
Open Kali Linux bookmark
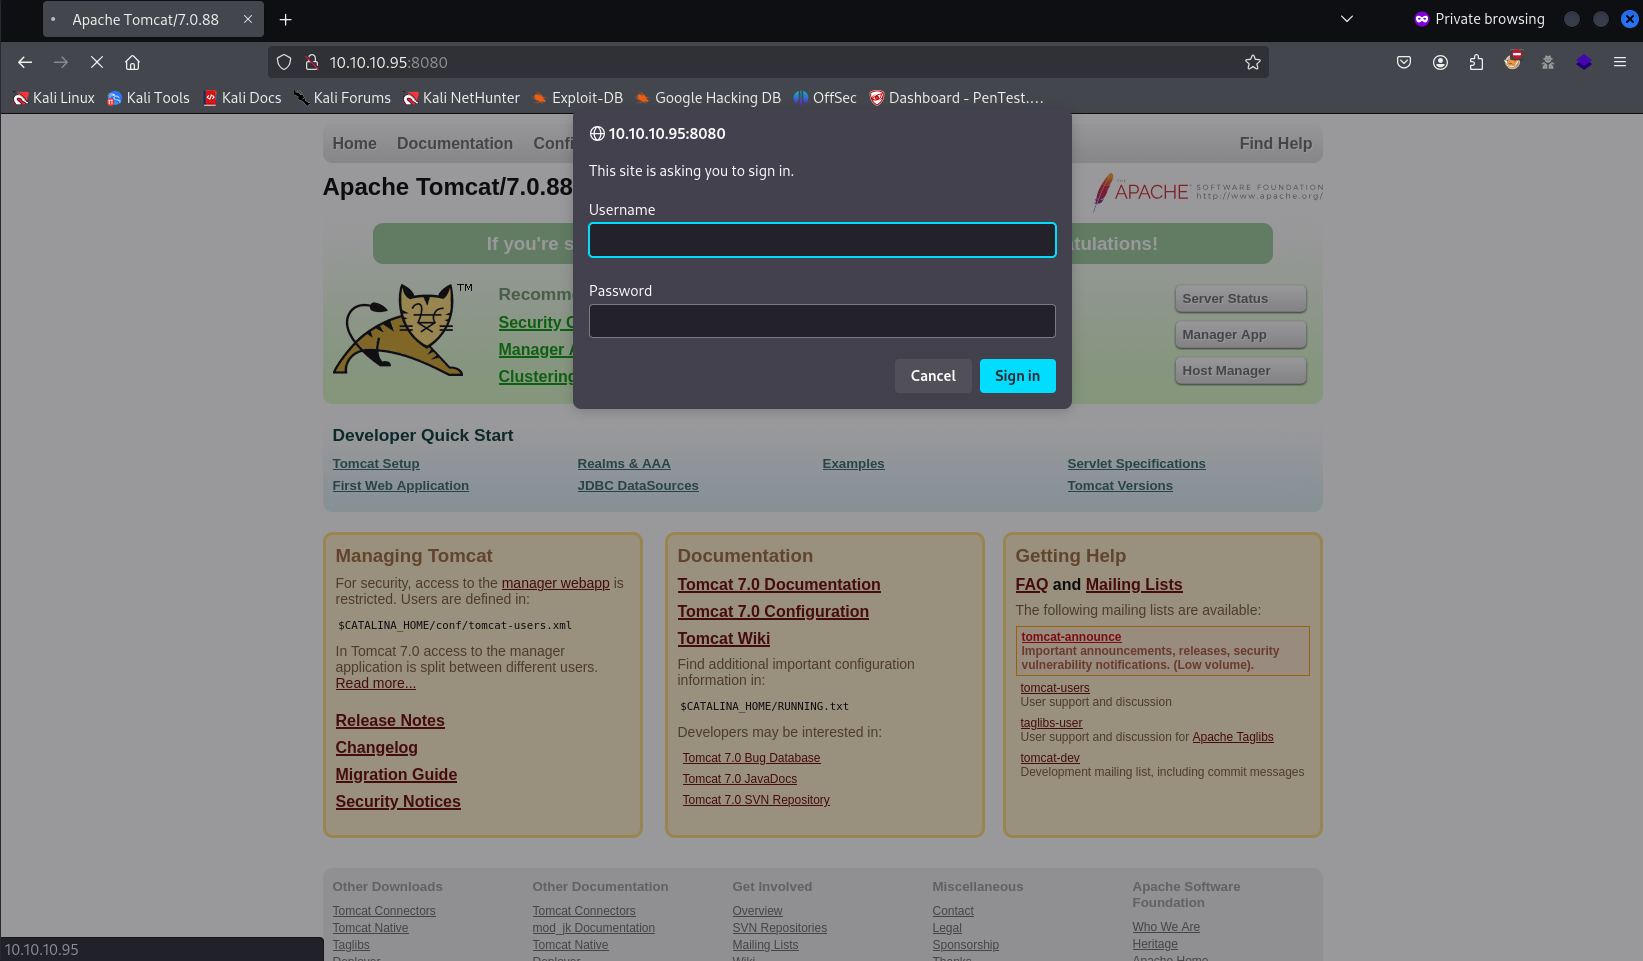click(x=54, y=98)
